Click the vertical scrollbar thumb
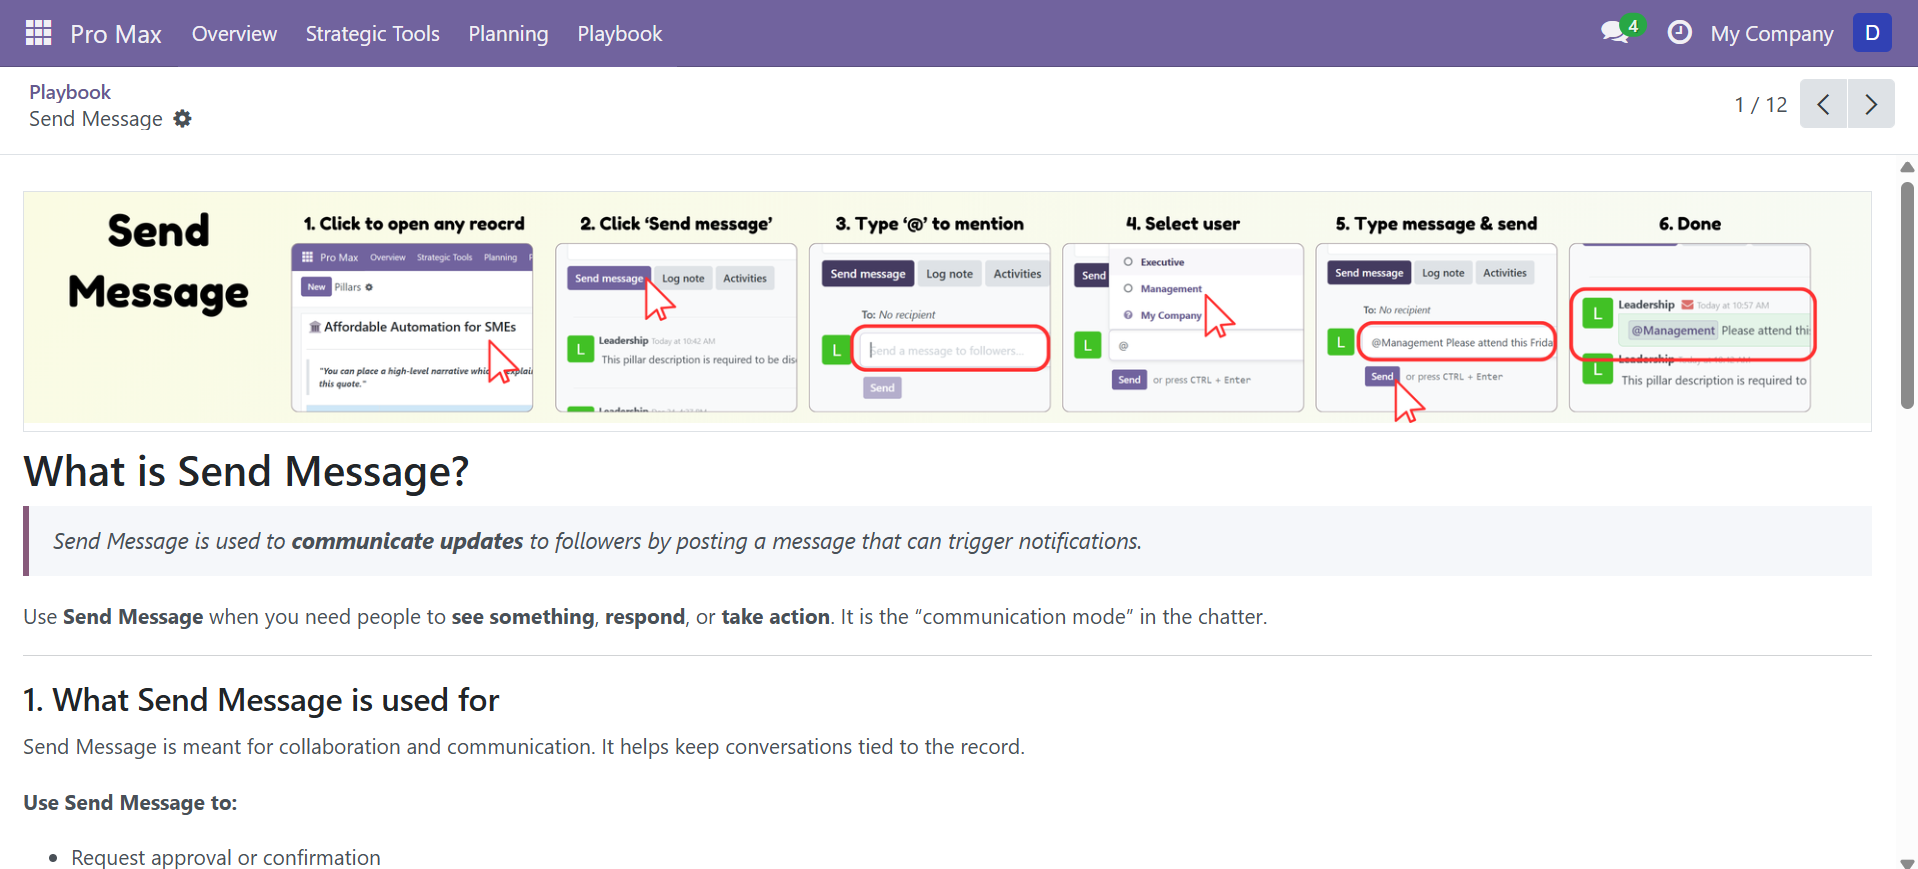This screenshot has width=1918, height=869. [1907, 295]
